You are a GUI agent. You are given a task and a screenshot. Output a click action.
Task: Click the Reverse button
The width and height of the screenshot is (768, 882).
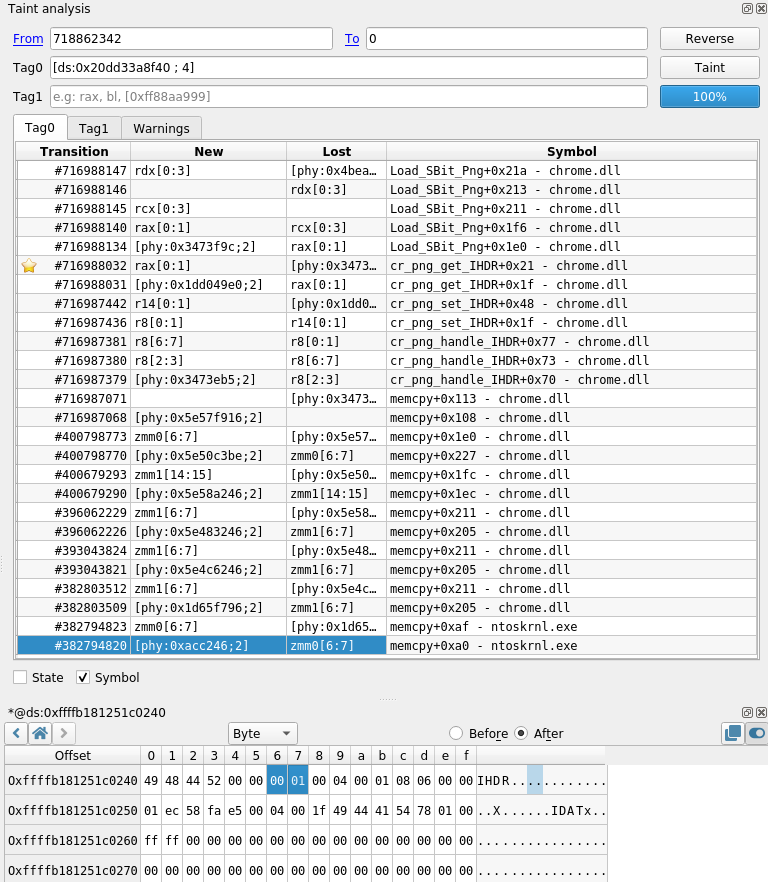[709, 38]
